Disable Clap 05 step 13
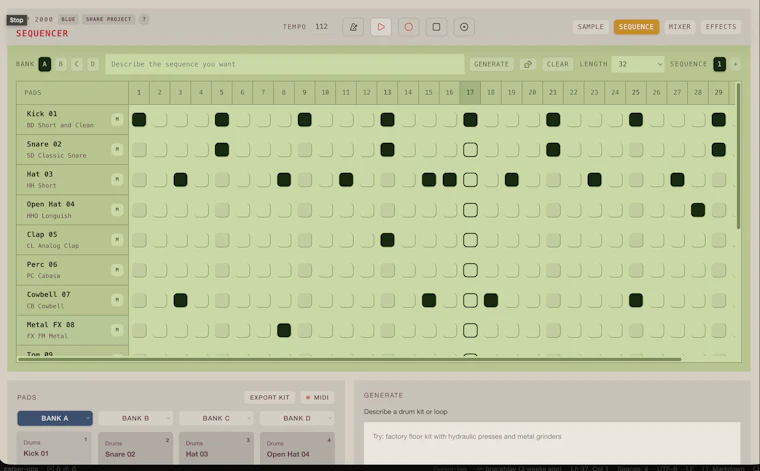 coord(387,240)
